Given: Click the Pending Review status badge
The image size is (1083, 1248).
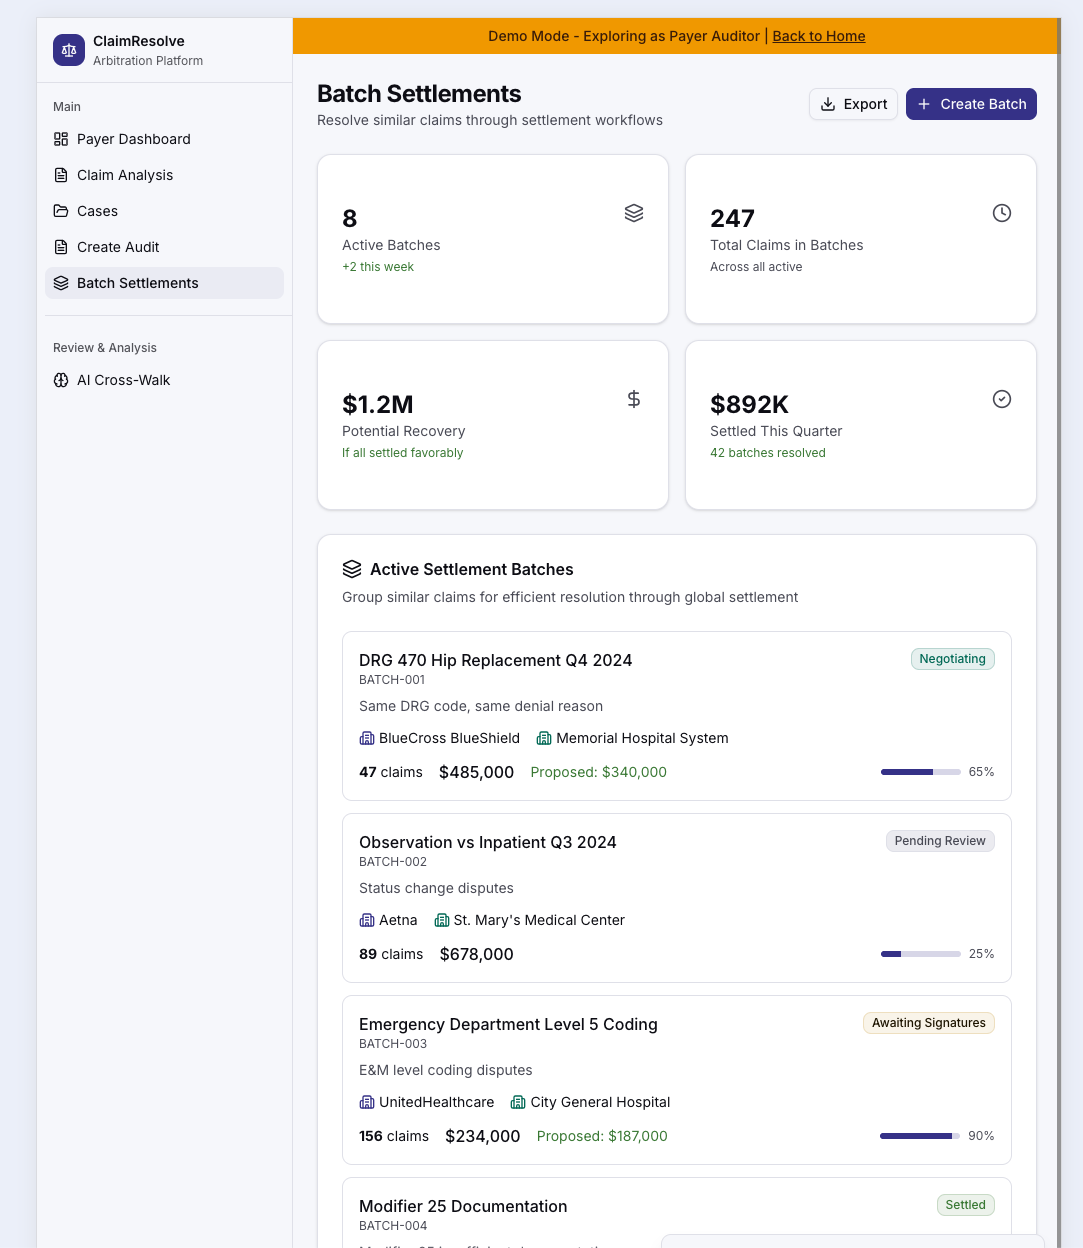Looking at the screenshot, I should [x=940, y=841].
